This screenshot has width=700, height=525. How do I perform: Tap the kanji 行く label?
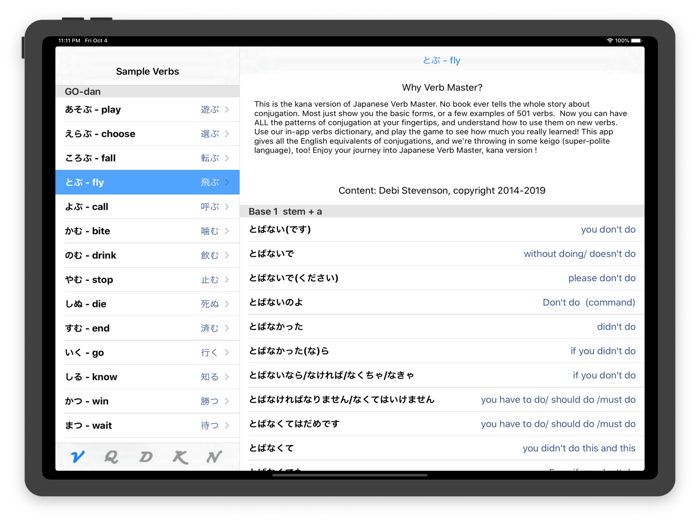click(x=210, y=353)
